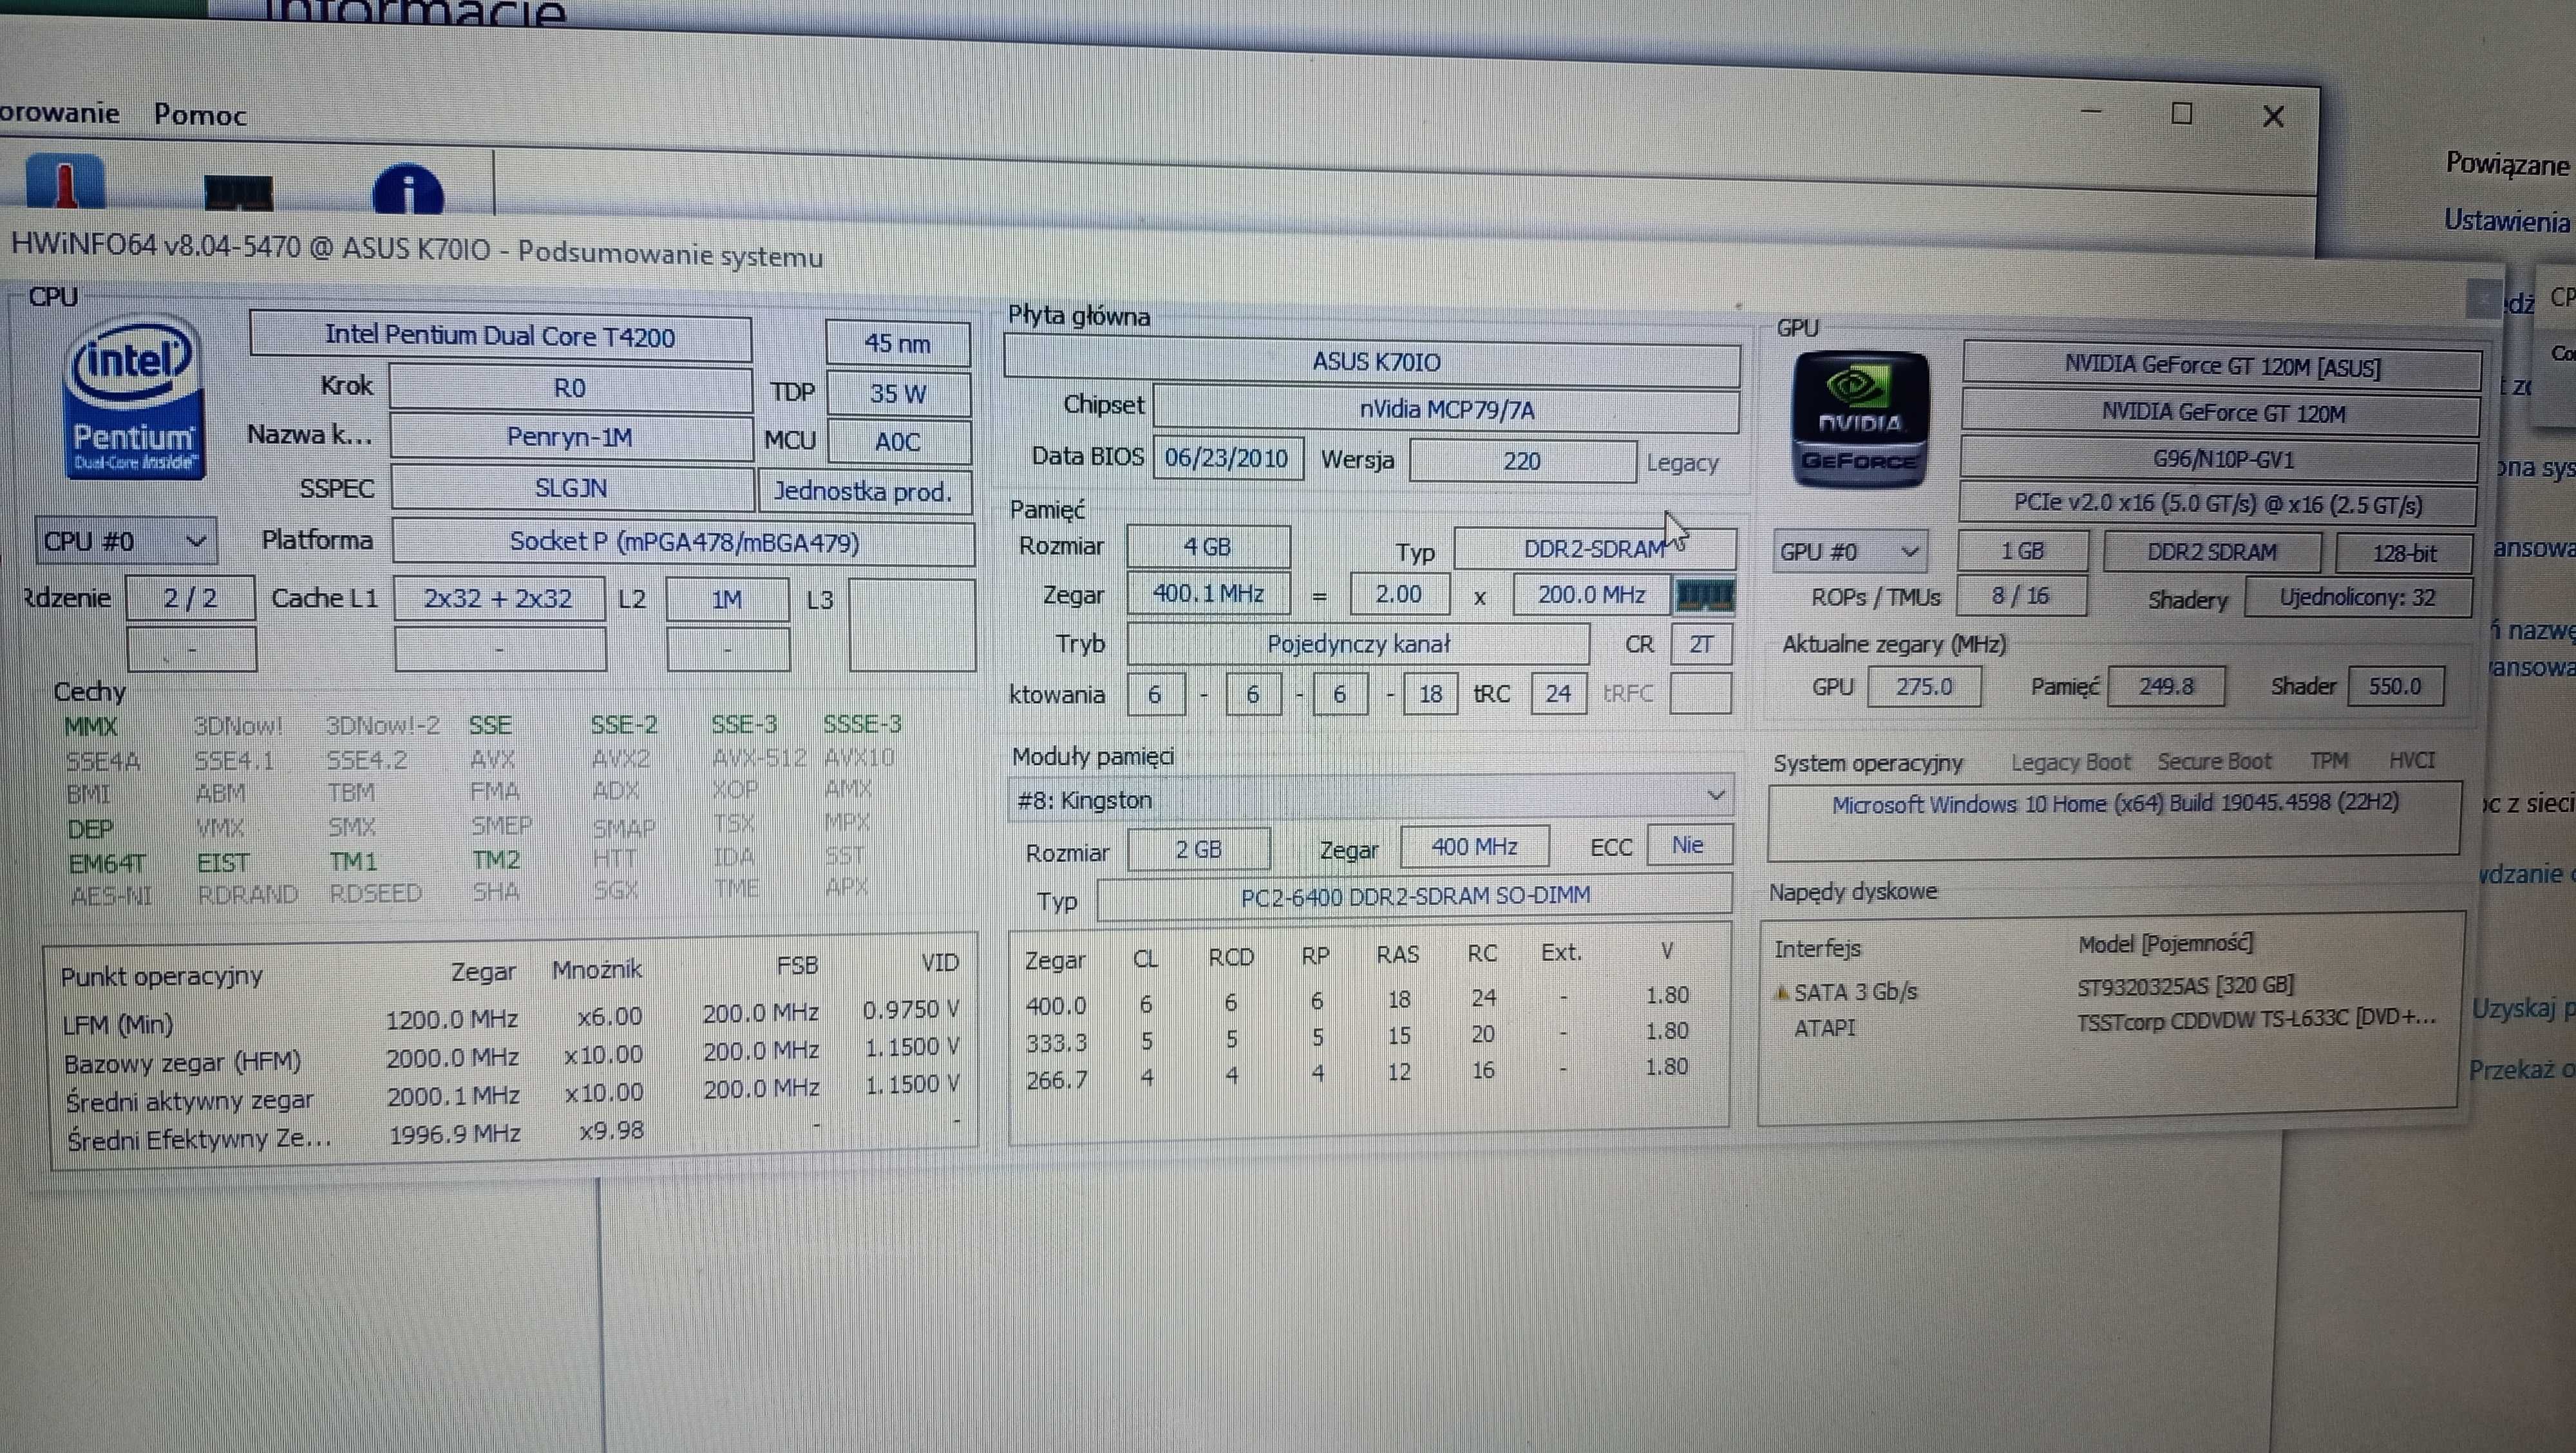Image resolution: width=2576 pixels, height=1453 pixels.
Task: Open the Pomoc menu
Action: [200, 115]
